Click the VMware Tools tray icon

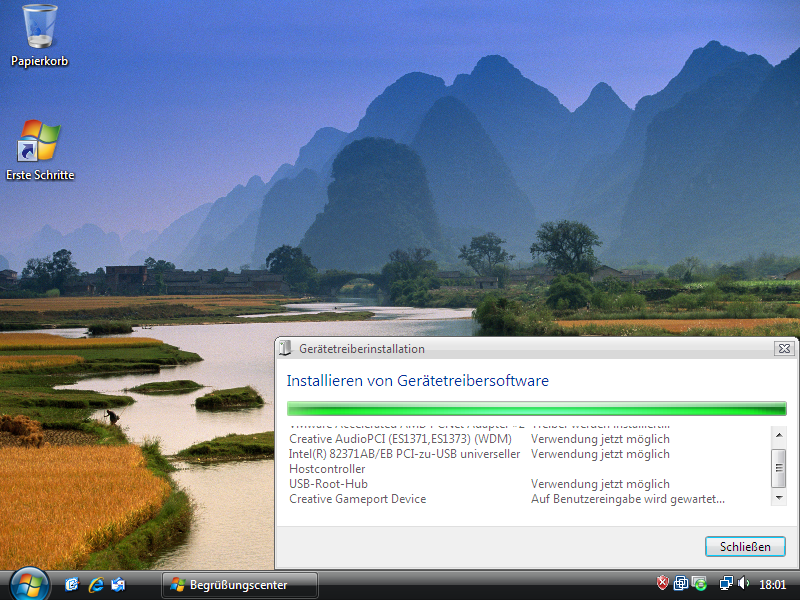[x=680, y=583]
